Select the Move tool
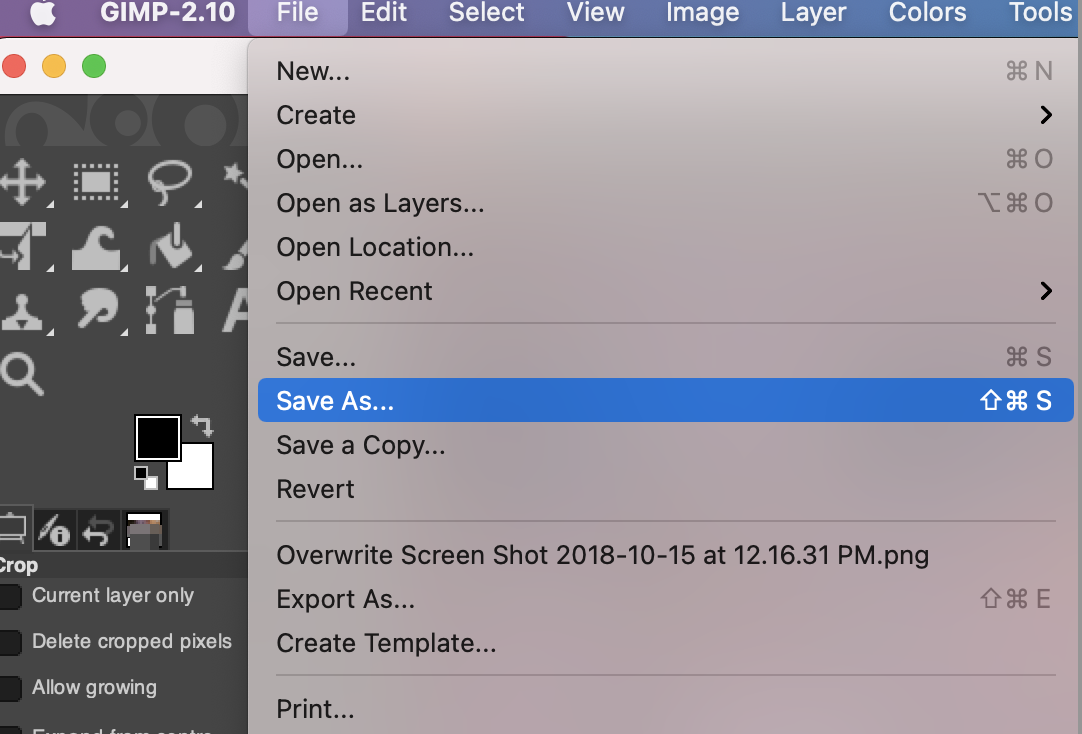The width and height of the screenshot is (1082, 734). [23, 183]
